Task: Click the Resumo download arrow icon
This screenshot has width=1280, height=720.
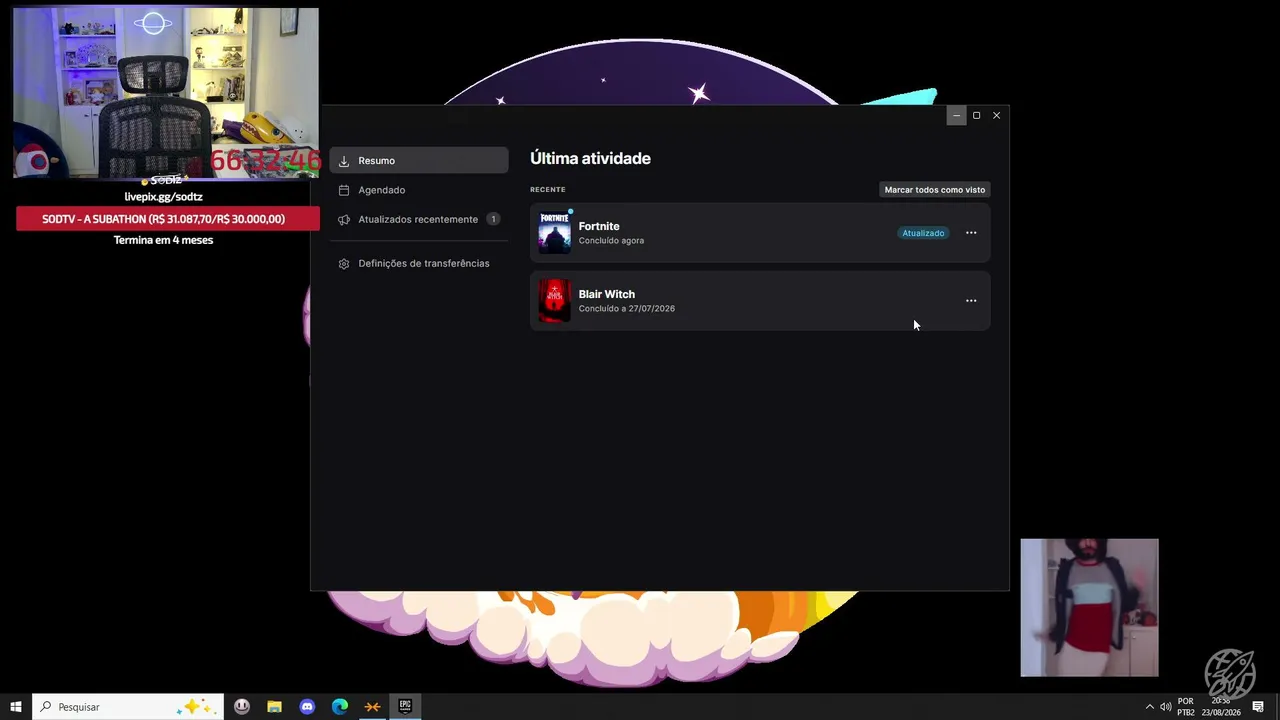Action: (x=344, y=161)
